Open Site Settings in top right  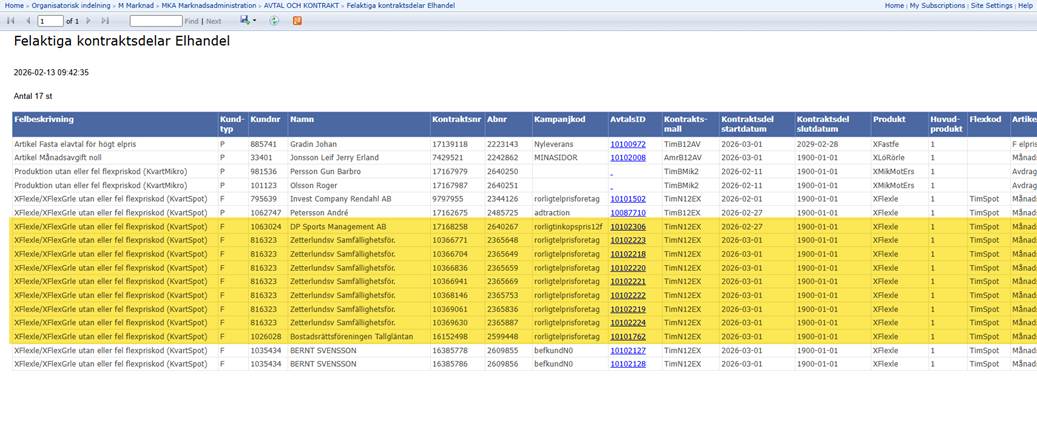point(991,6)
